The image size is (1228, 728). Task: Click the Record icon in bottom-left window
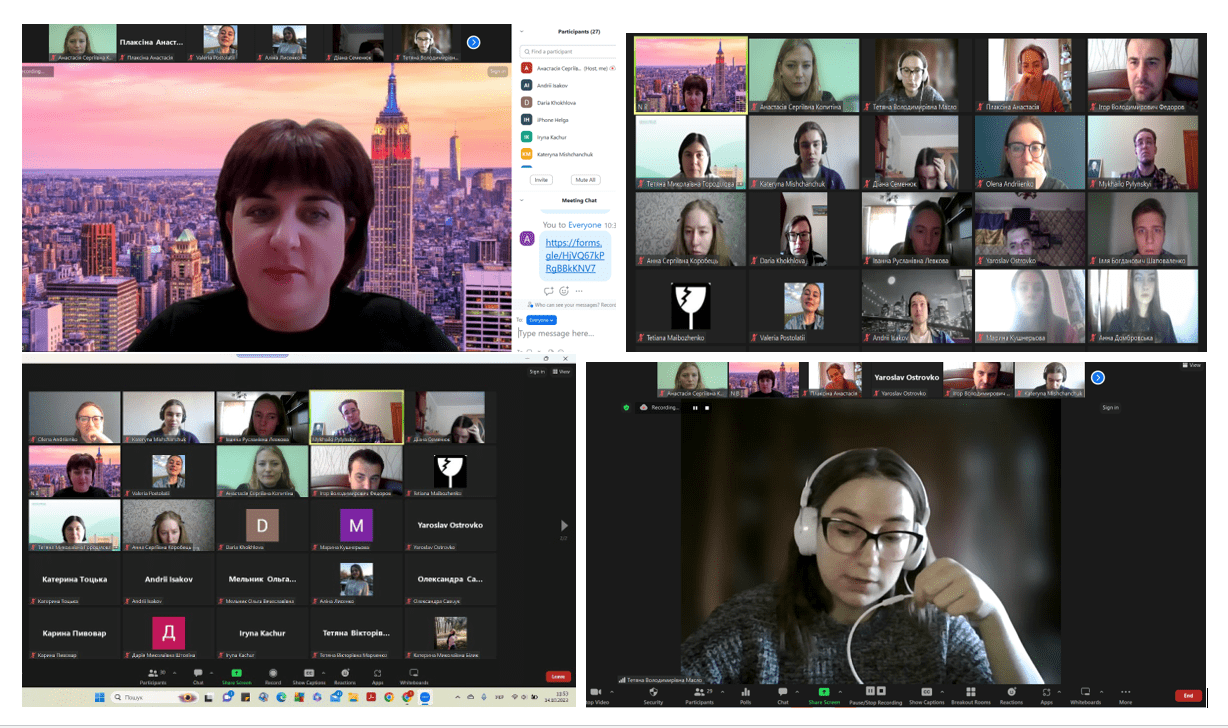(x=273, y=673)
